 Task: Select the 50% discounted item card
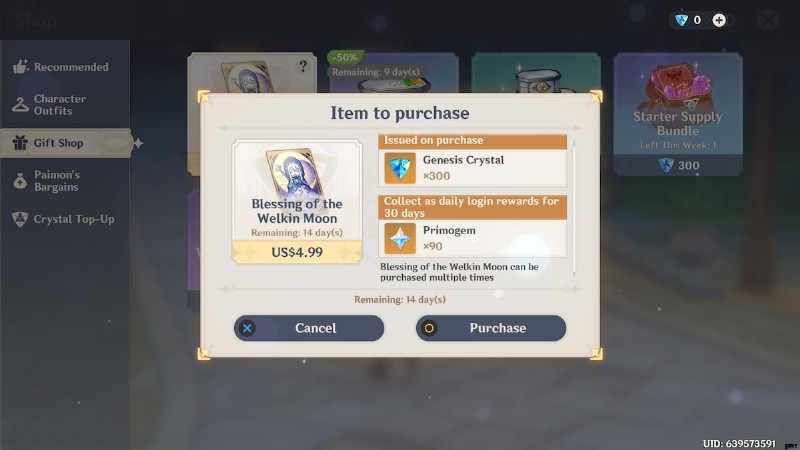(393, 71)
